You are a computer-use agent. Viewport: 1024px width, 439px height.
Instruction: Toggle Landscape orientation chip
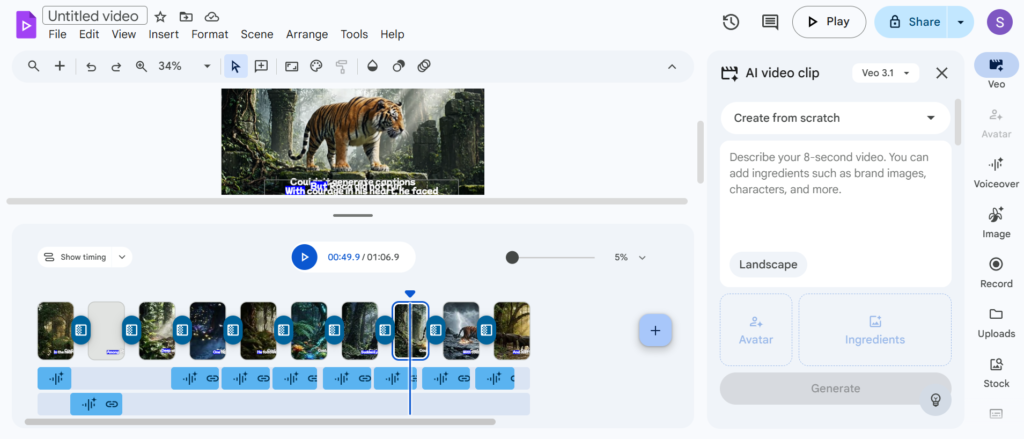(x=768, y=265)
